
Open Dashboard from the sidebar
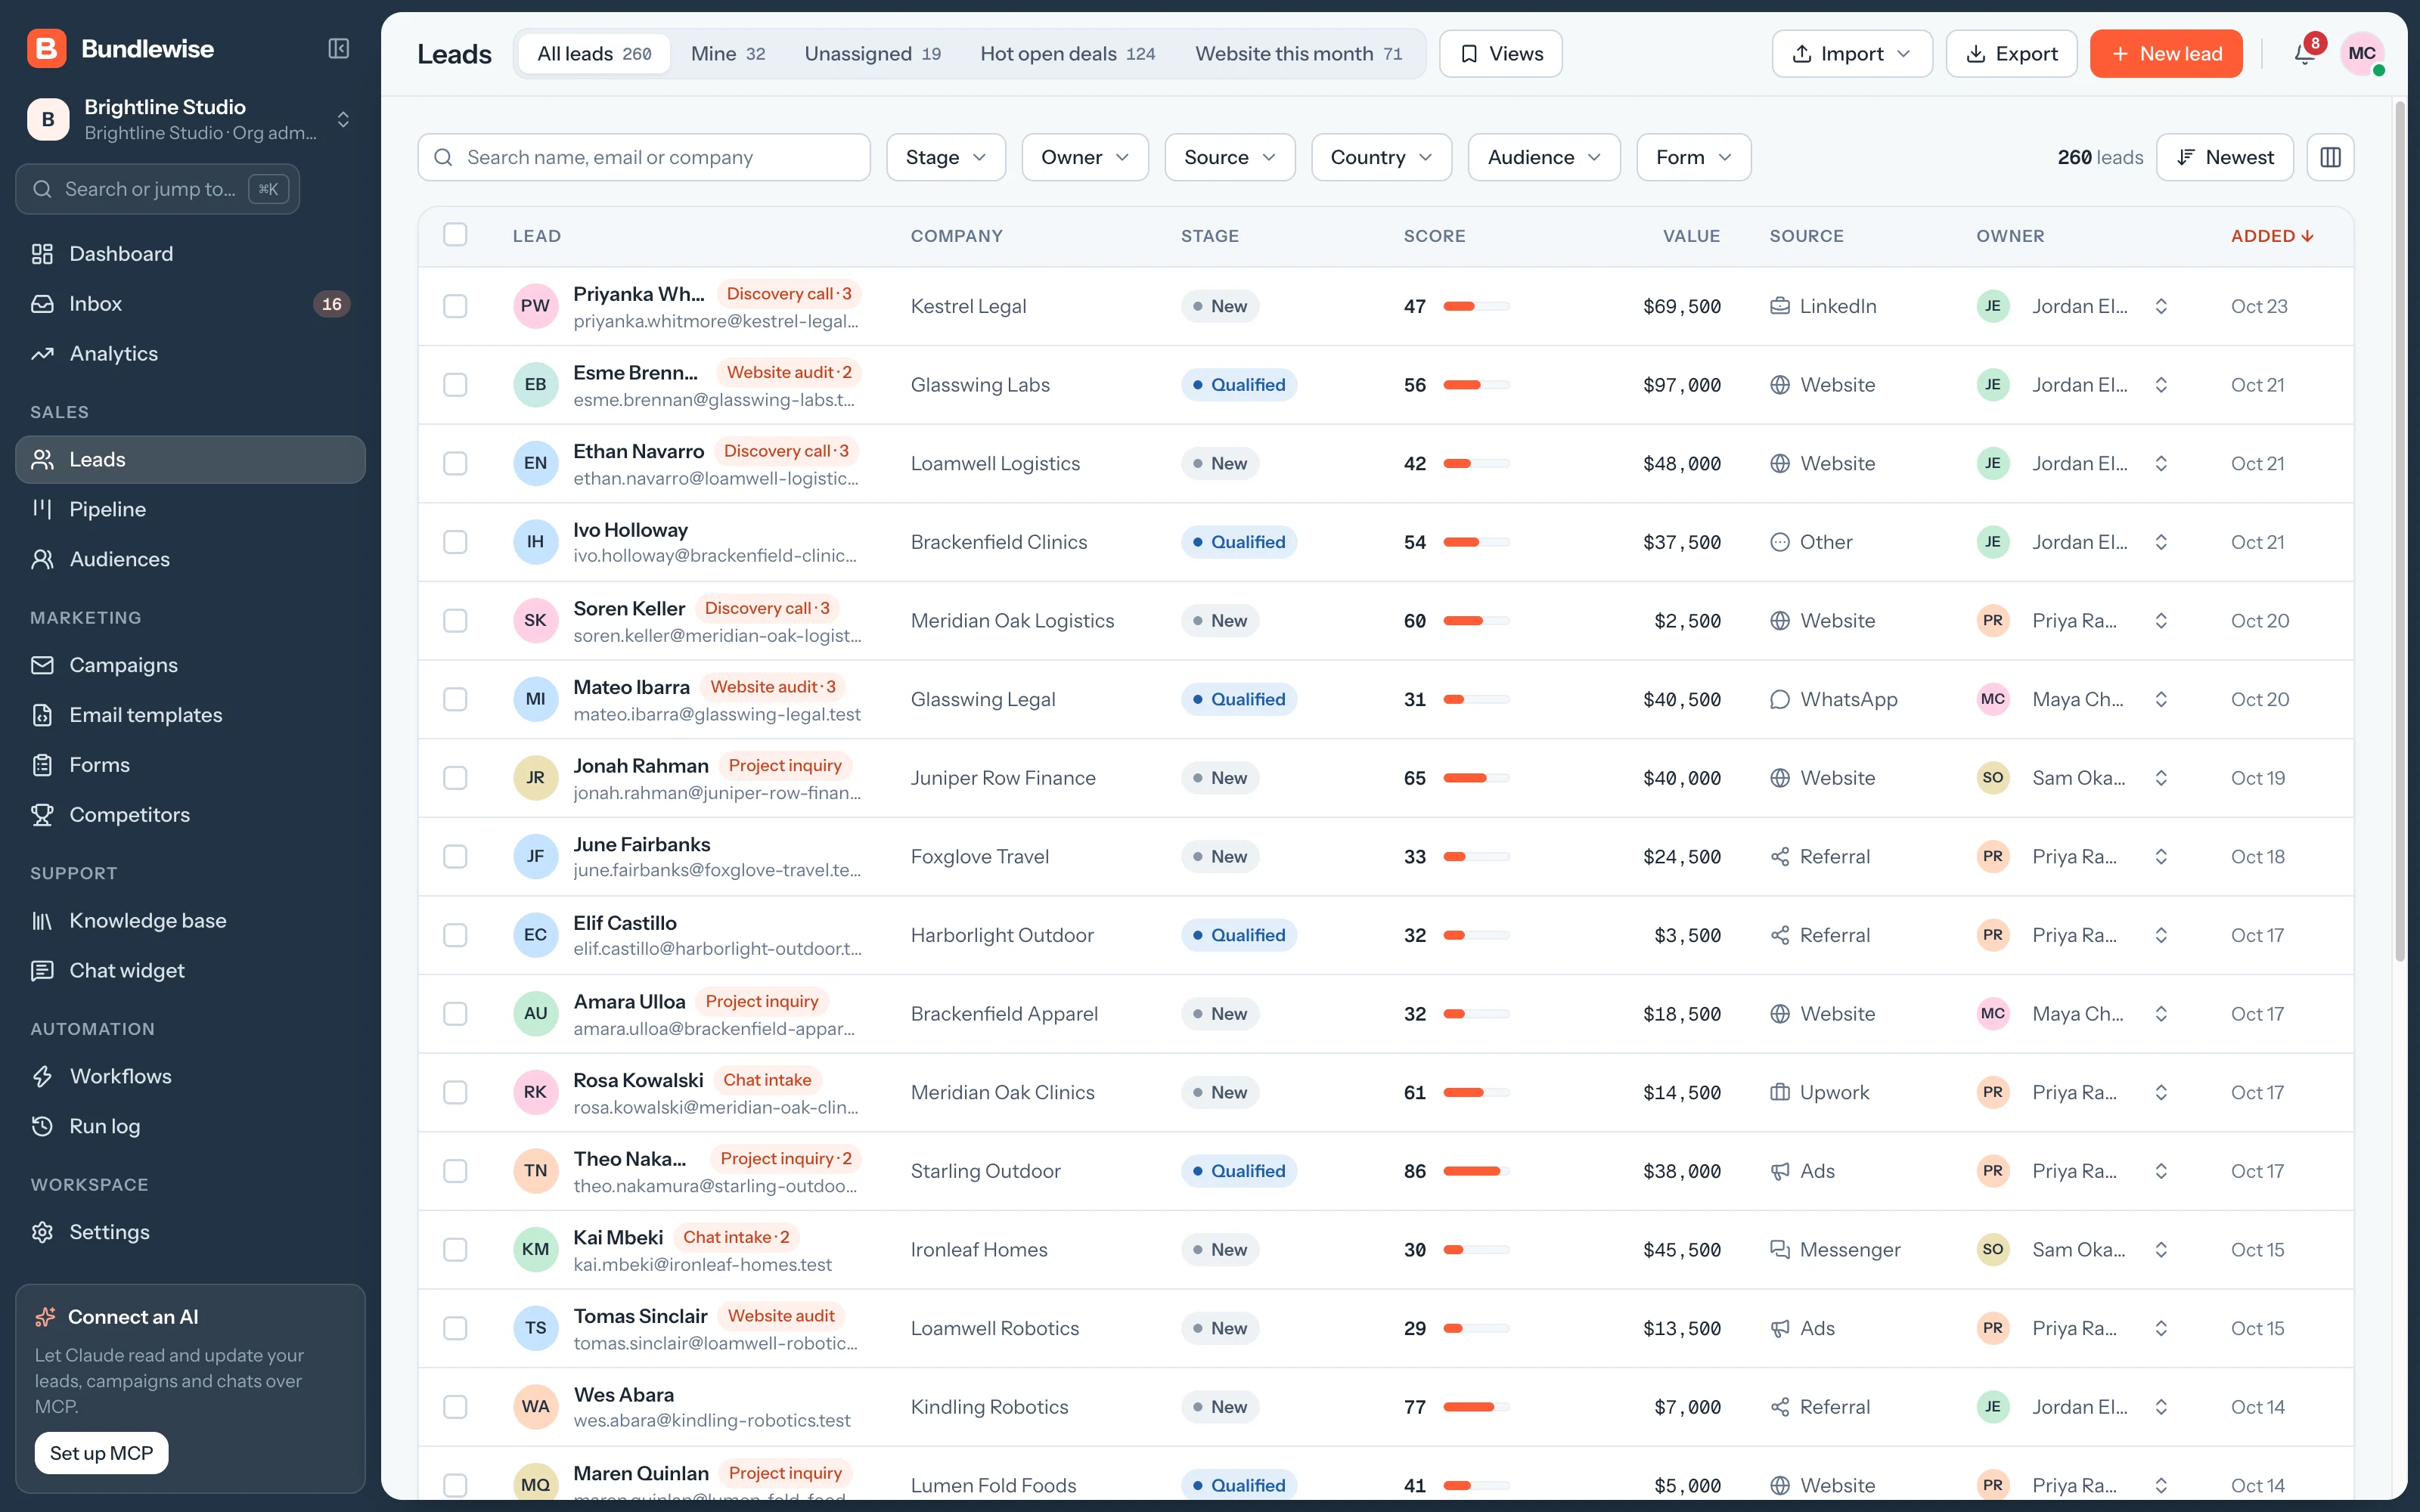(x=190, y=254)
